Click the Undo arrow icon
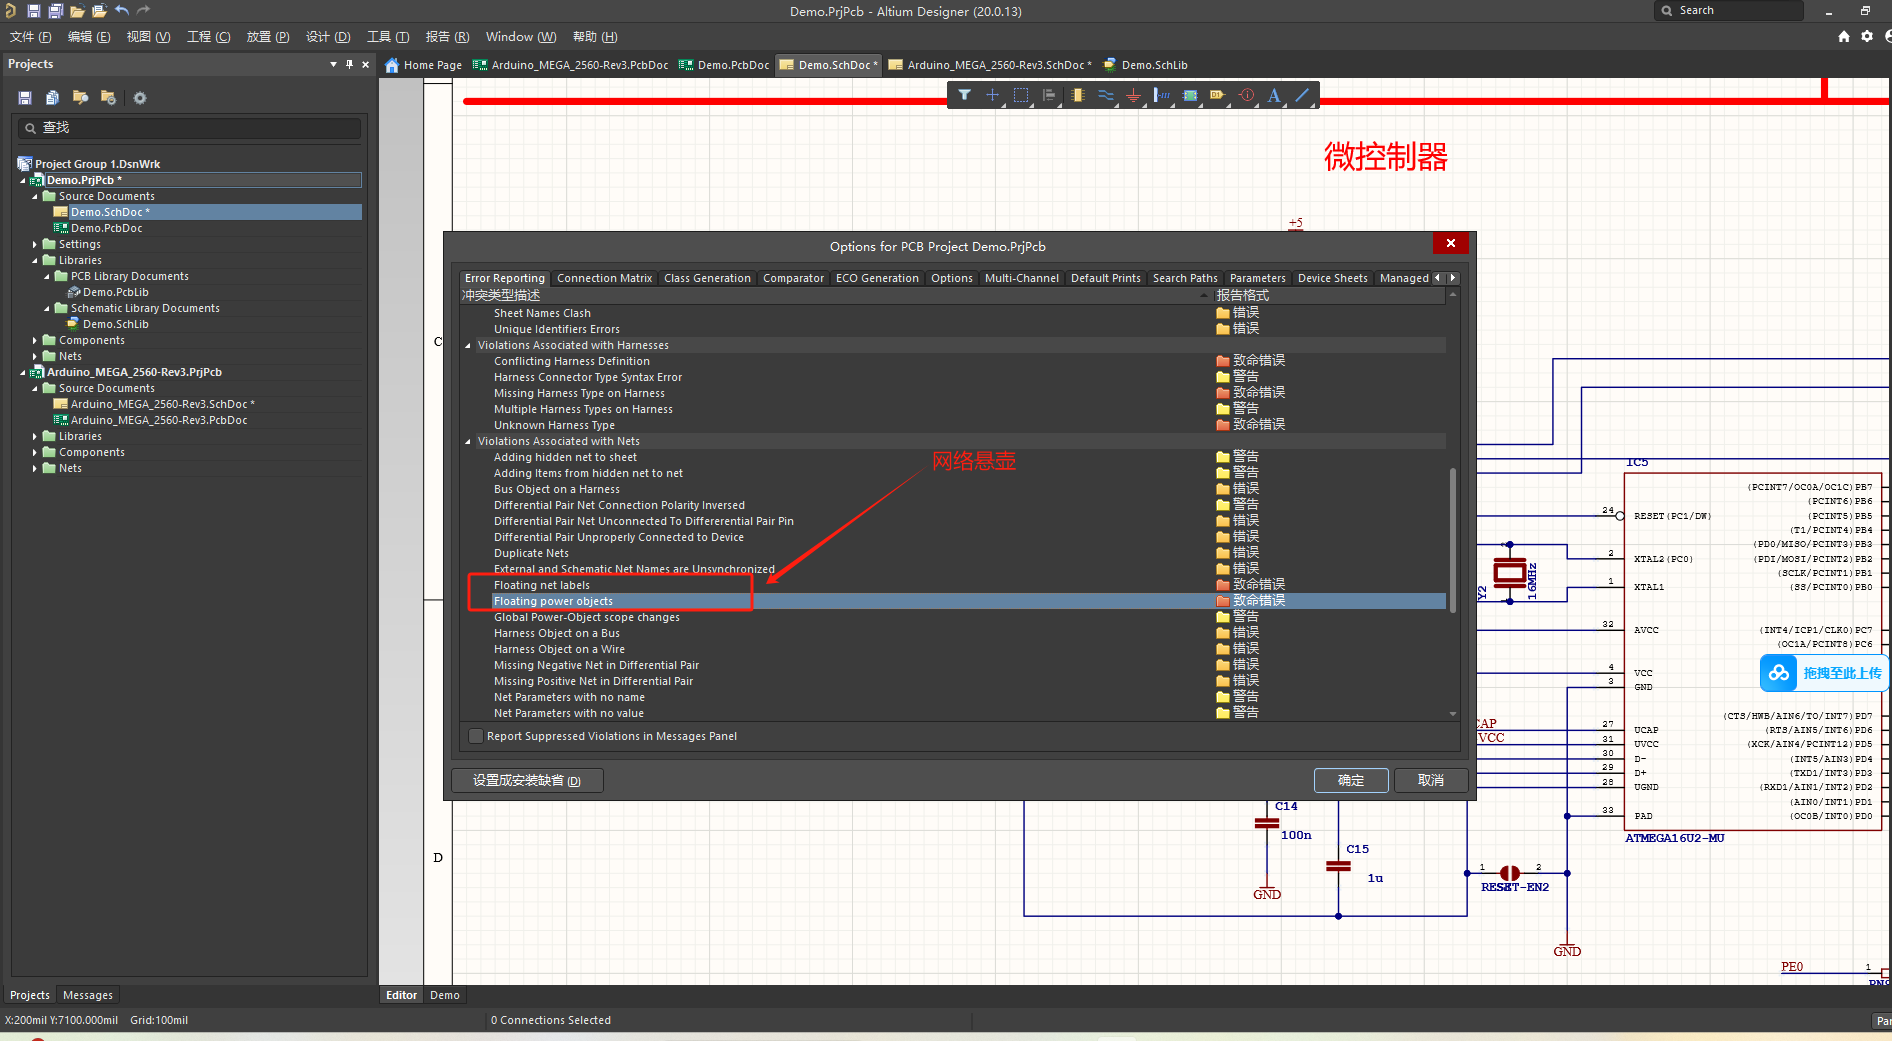1892x1041 pixels. 122,11
